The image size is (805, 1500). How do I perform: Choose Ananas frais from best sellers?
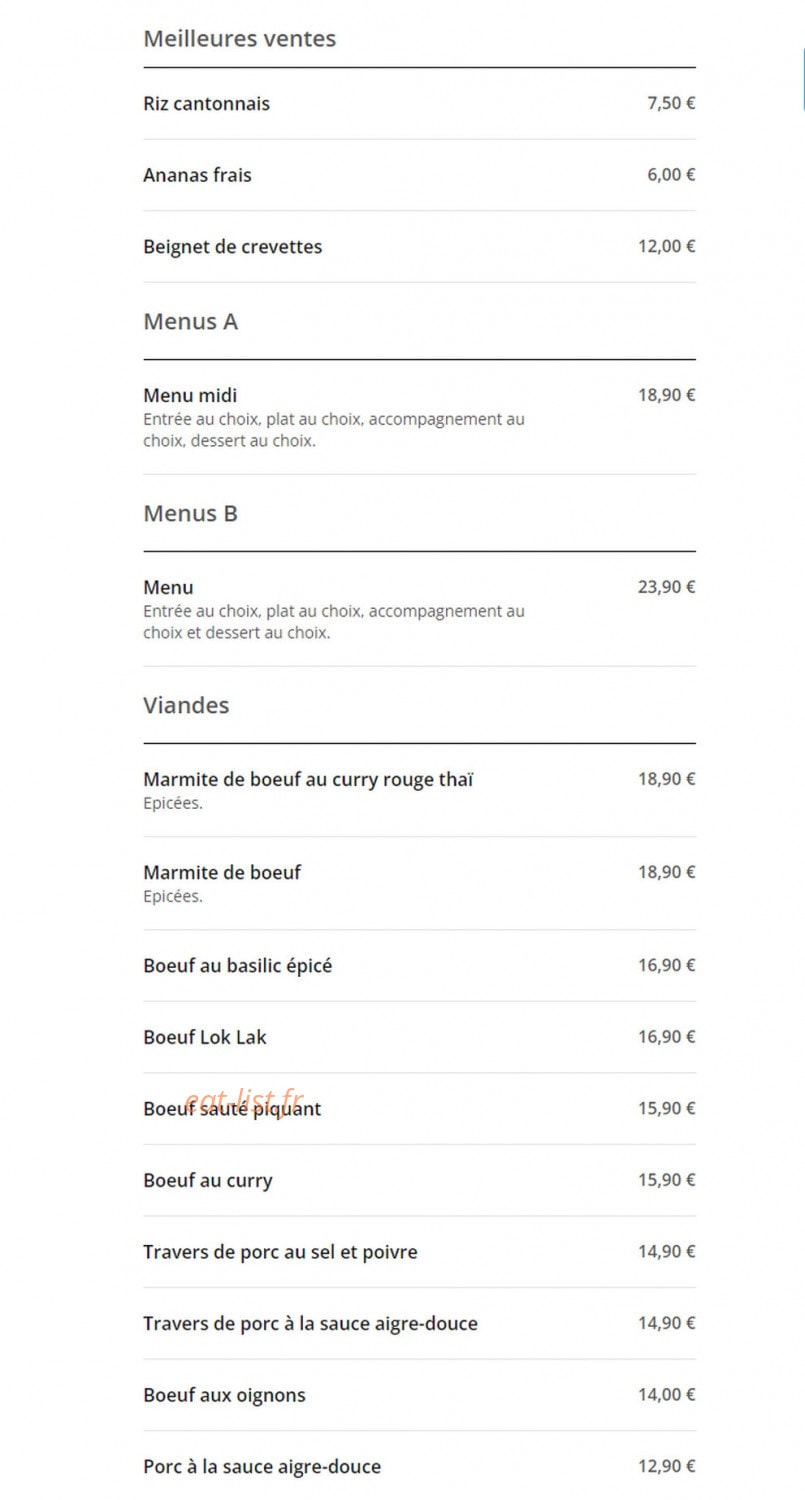click(x=419, y=175)
